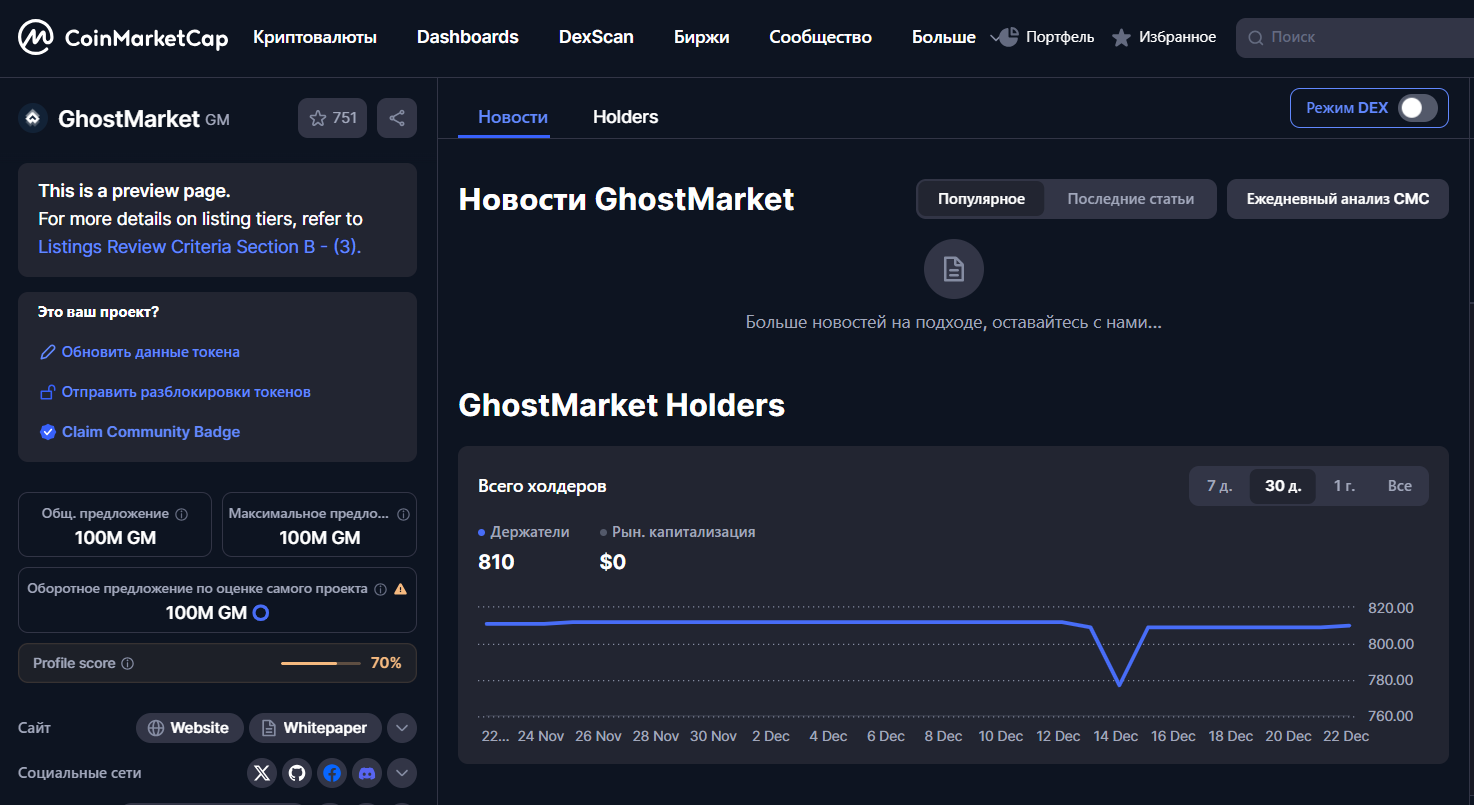Open Listings Review Criteria Section B link
Image resolution: width=1474 pixels, height=805 pixels.
tap(200, 247)
